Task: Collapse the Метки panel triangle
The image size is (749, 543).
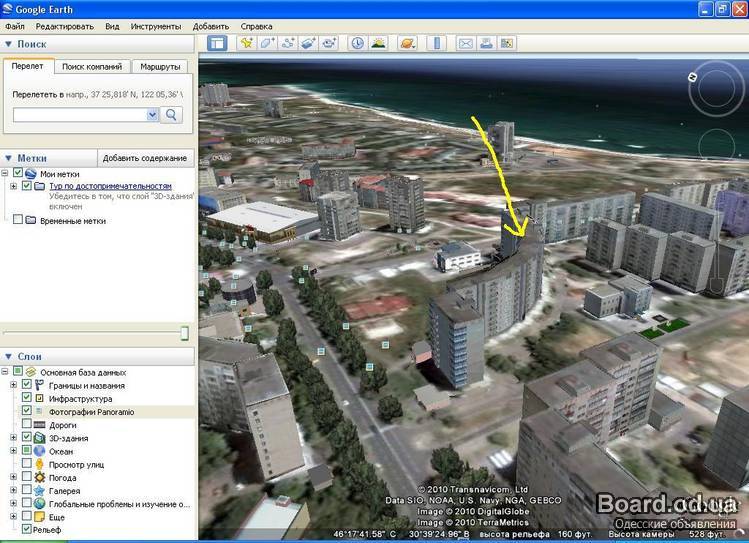Action: pos(8,158)
